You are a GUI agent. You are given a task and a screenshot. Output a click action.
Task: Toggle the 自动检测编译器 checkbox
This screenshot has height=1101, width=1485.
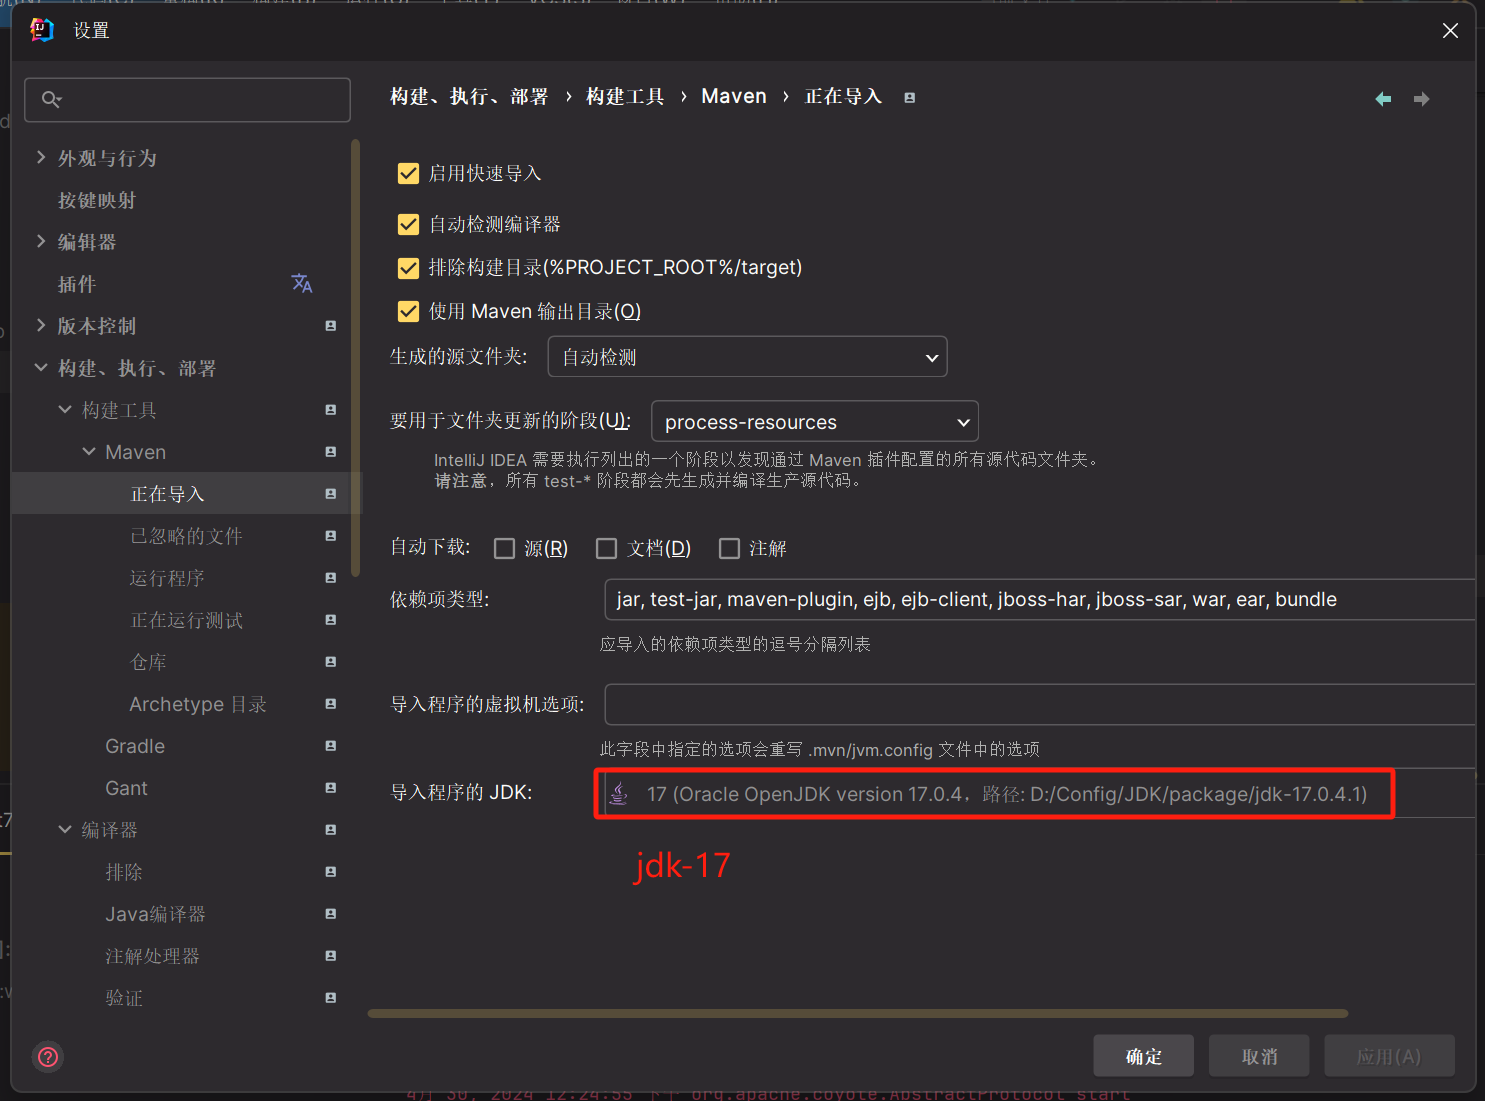click(408, 224)
